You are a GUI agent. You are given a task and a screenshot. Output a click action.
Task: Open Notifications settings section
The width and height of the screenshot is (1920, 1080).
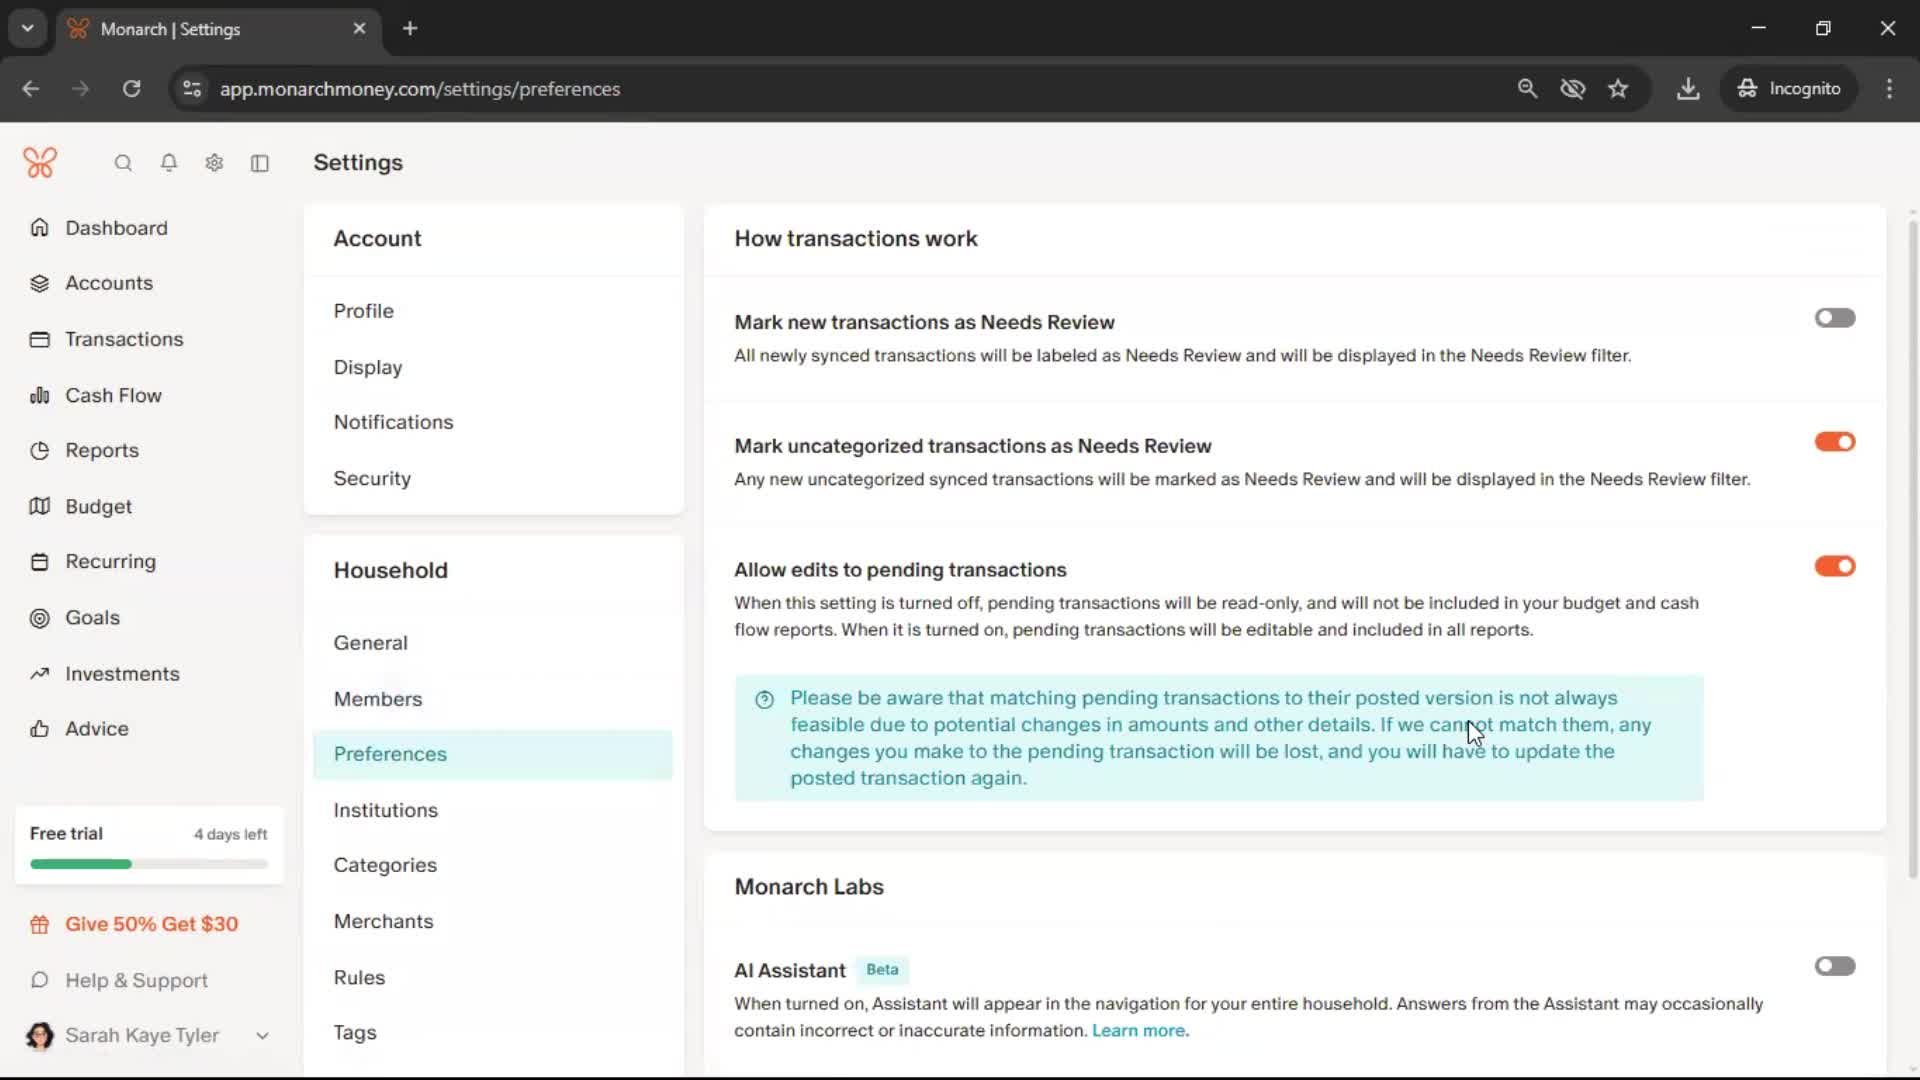[393, 422]
